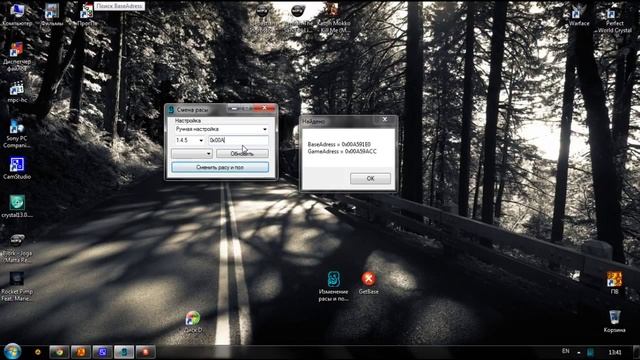Click the Сменить расу и пол button

220,167
